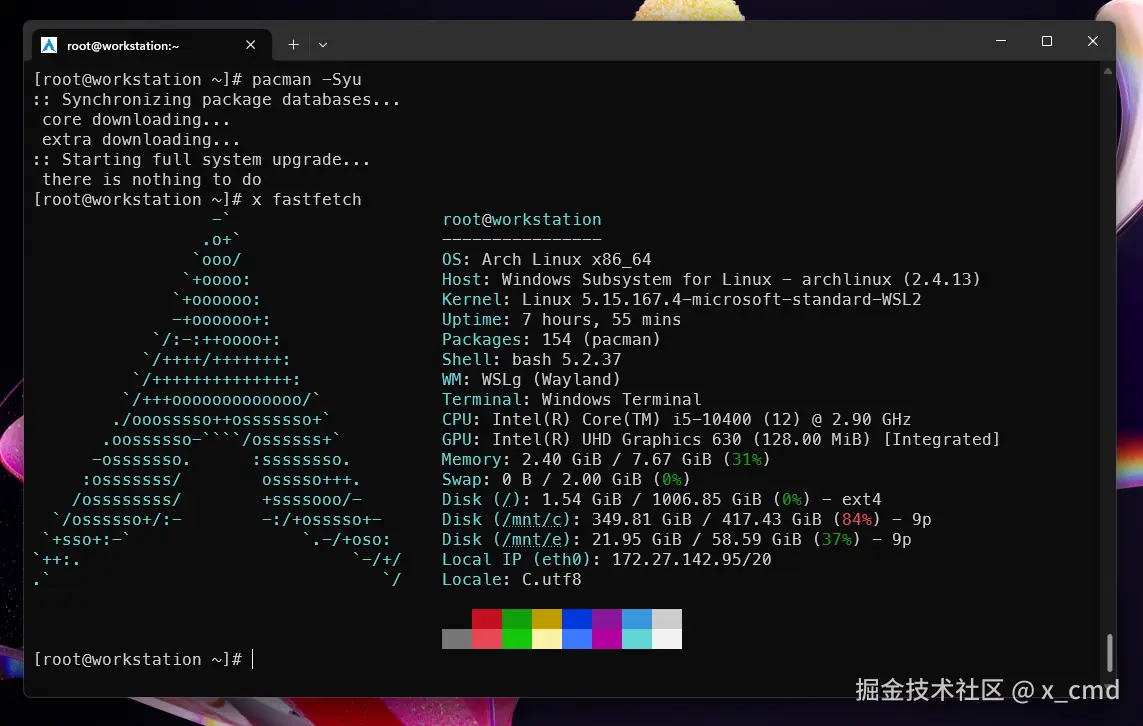Minimize the terminal window
The height and width of the screenshot is (726, 1143).
(x=1001, y=41)
